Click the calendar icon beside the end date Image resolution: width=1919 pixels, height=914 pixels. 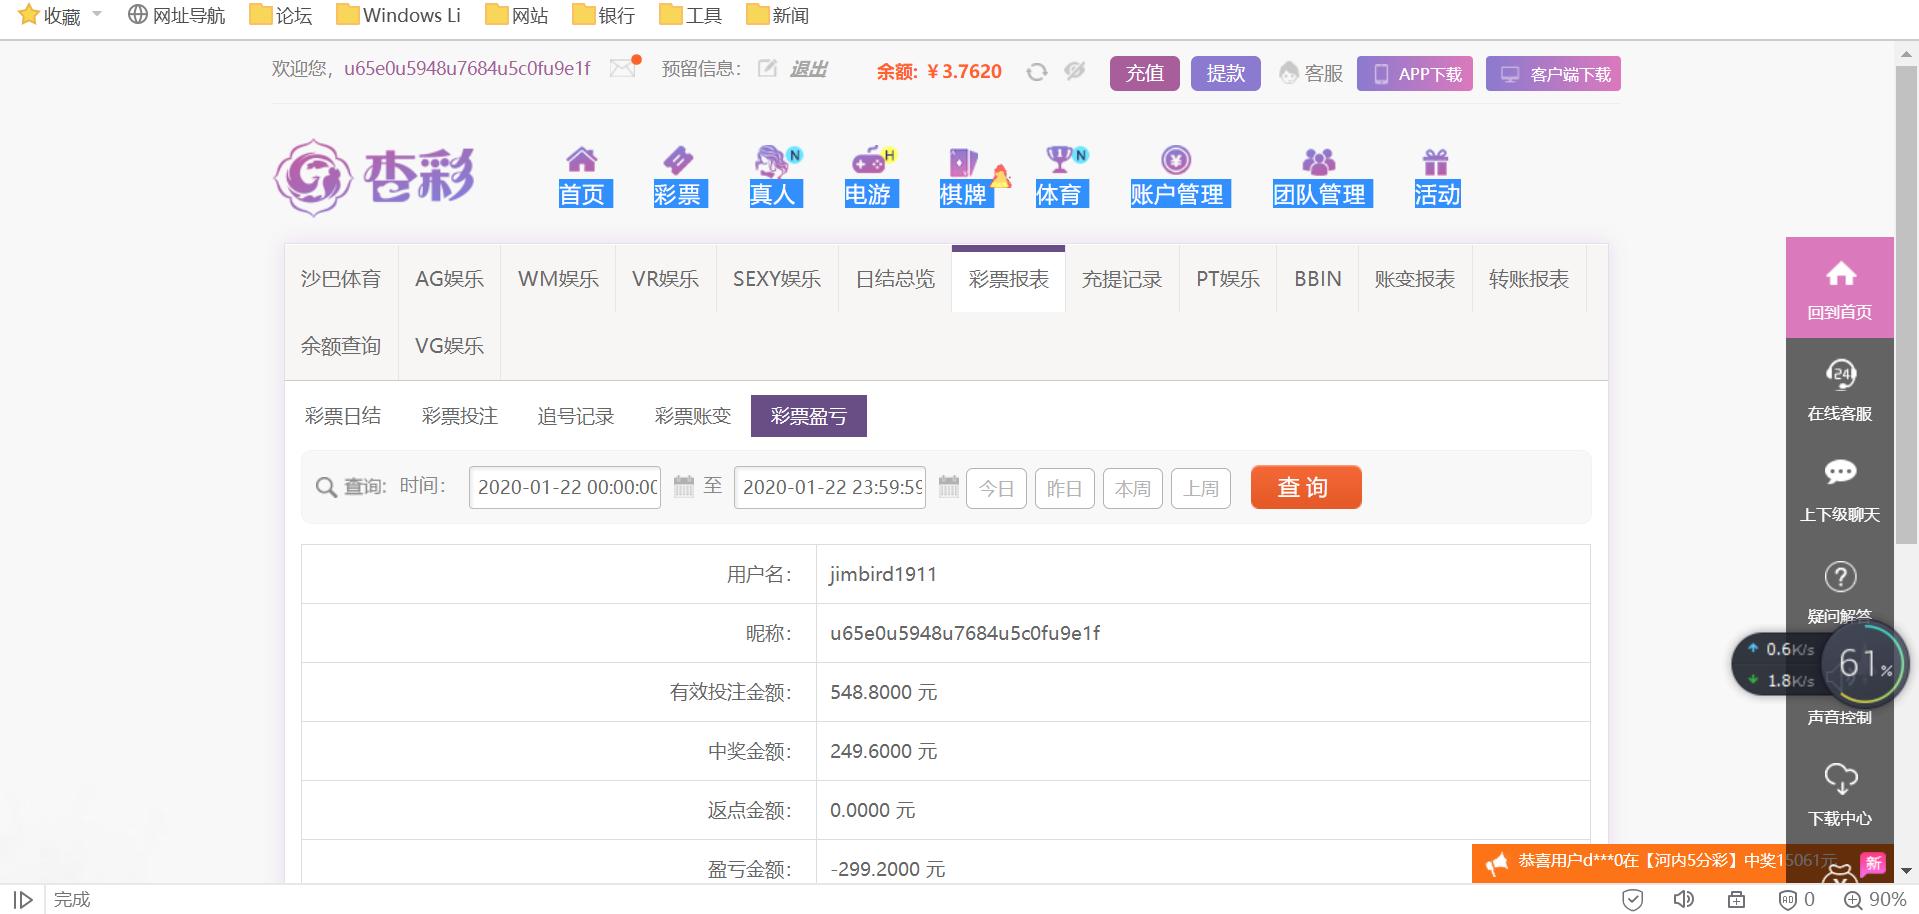coord(948,488)
